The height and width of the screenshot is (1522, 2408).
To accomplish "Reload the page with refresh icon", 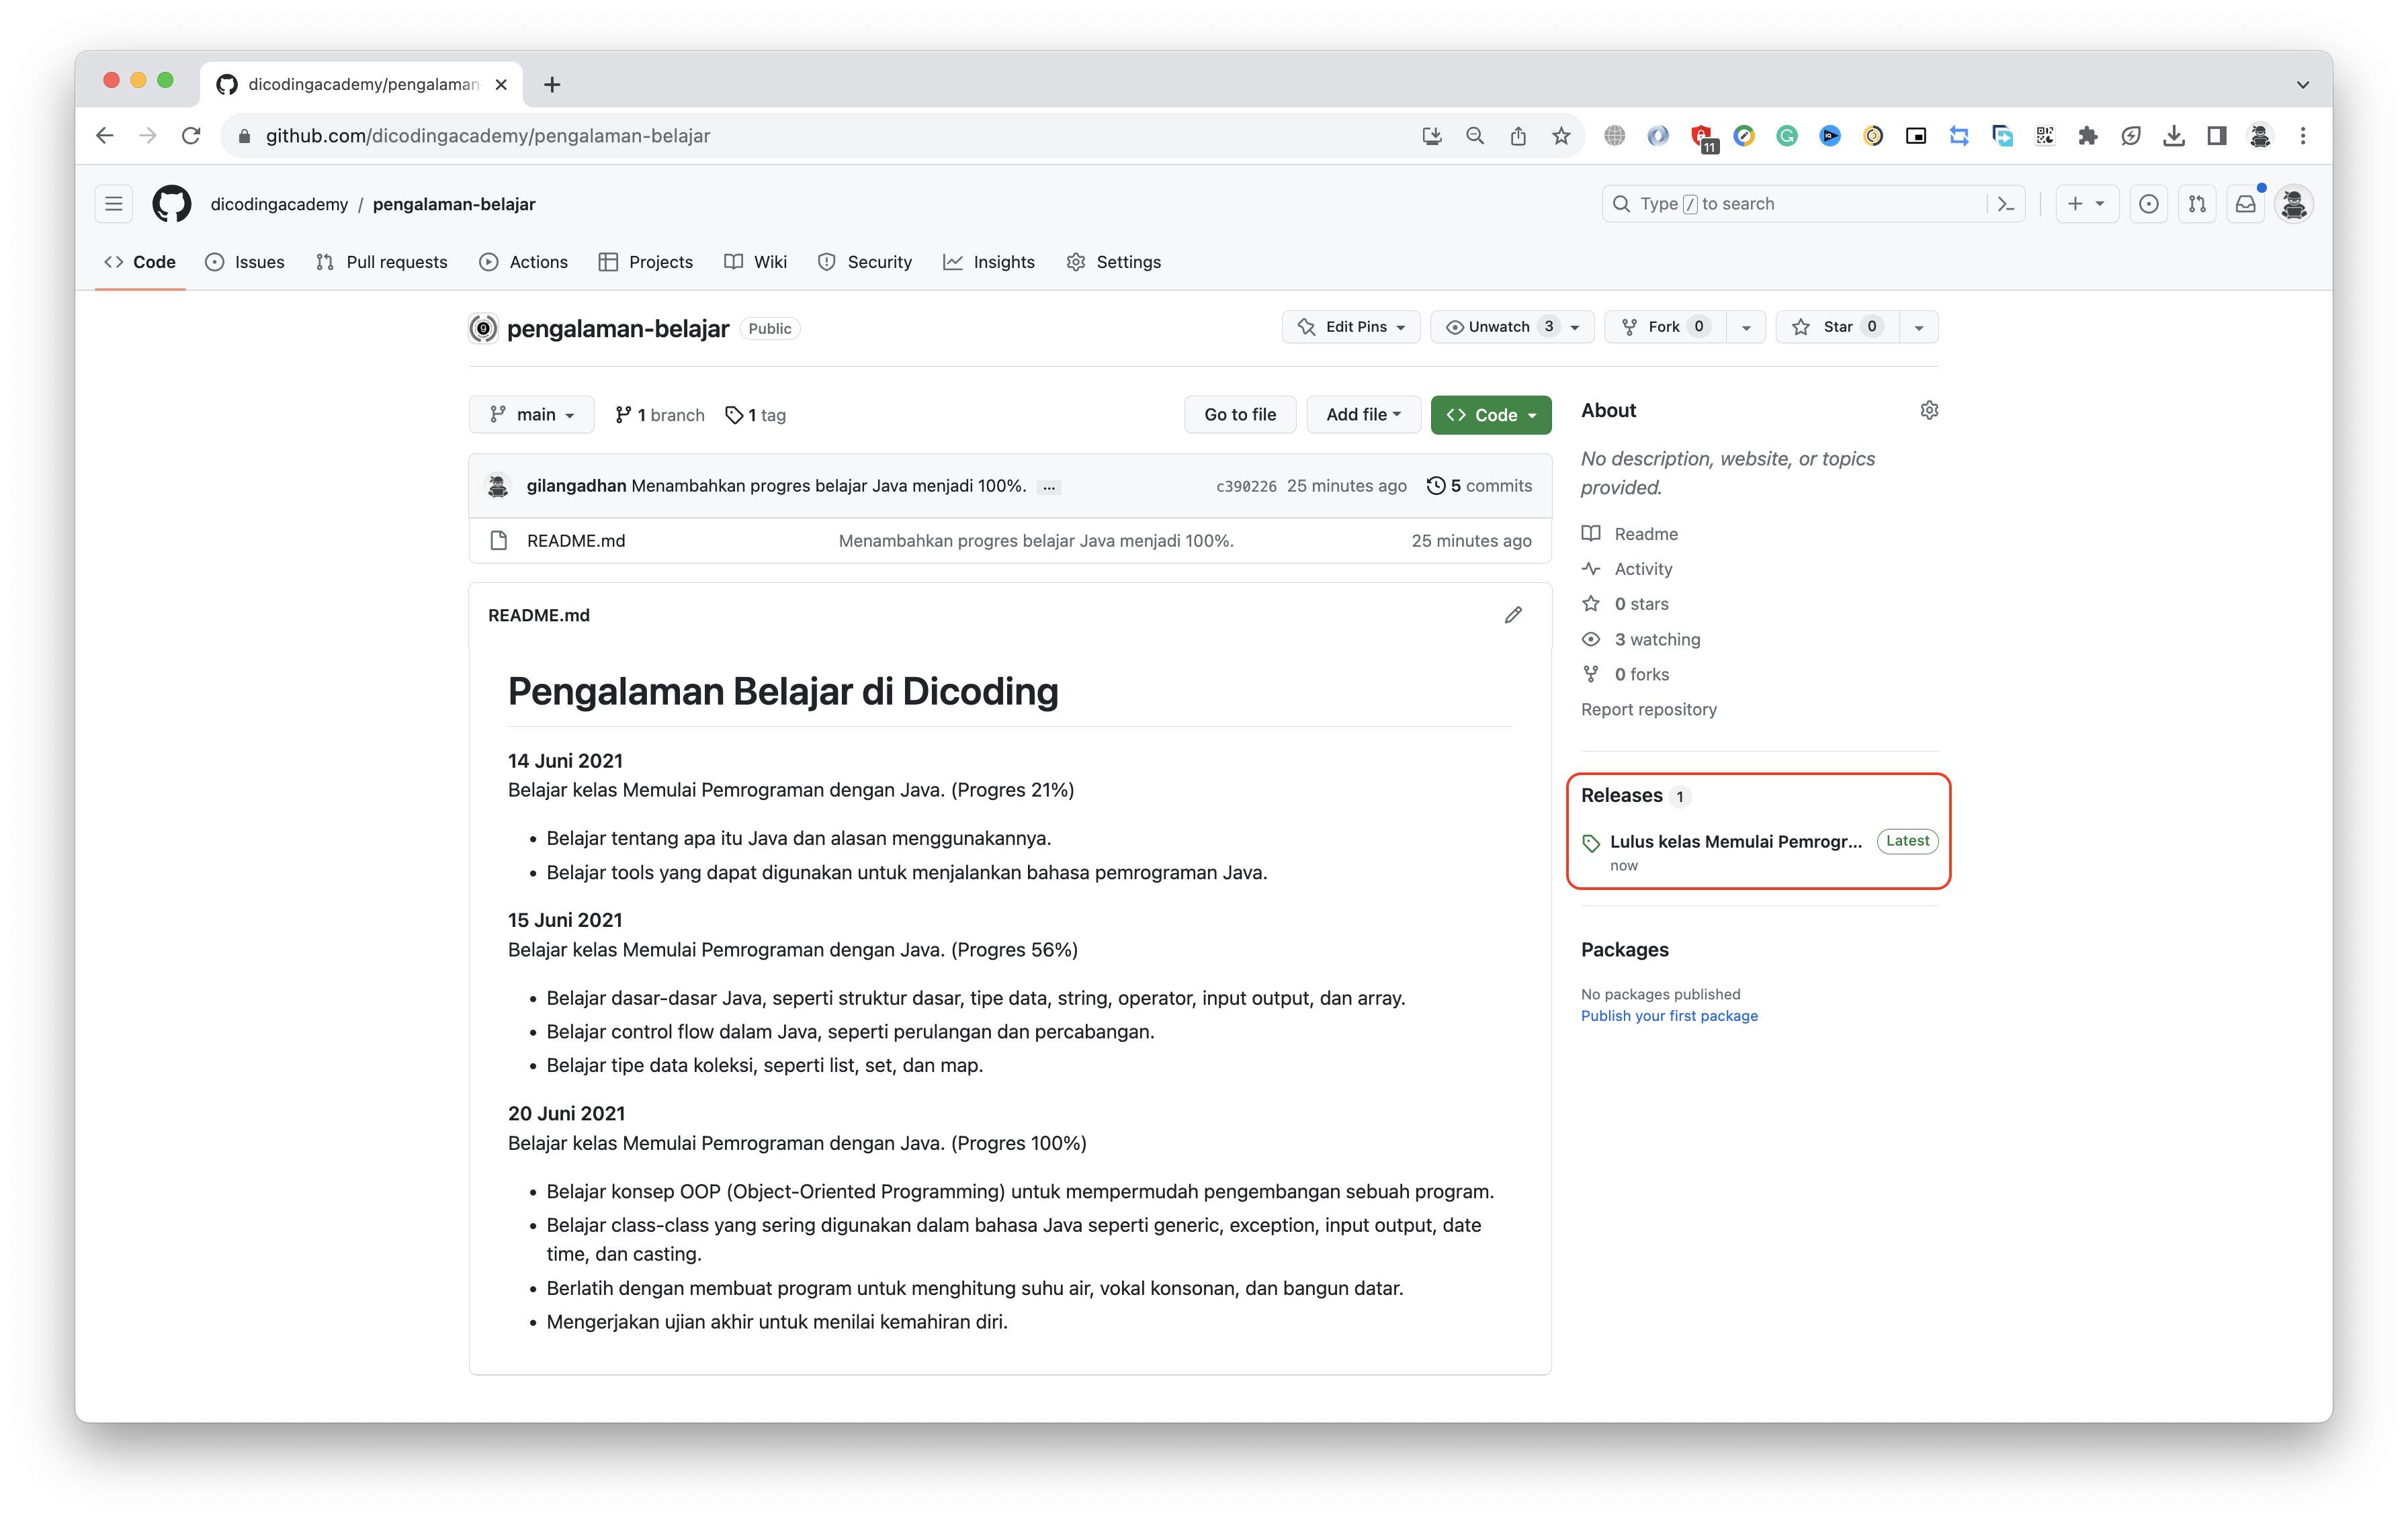I will click(191, 136).
